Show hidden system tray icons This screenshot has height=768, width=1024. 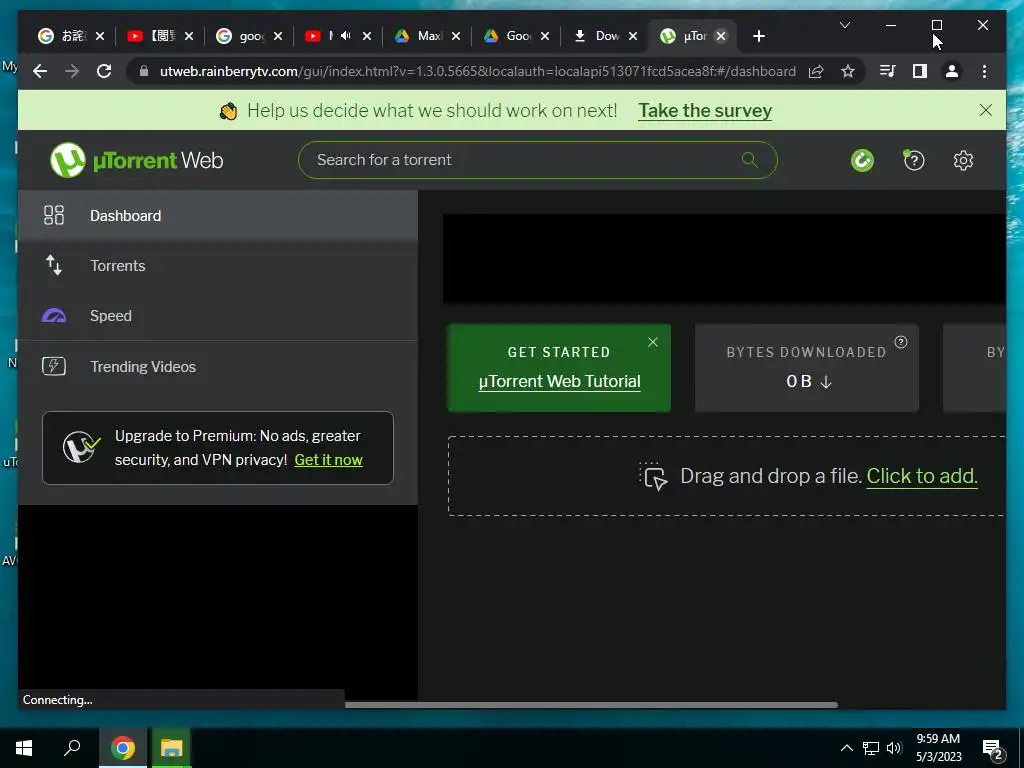(x=846, y=748)
